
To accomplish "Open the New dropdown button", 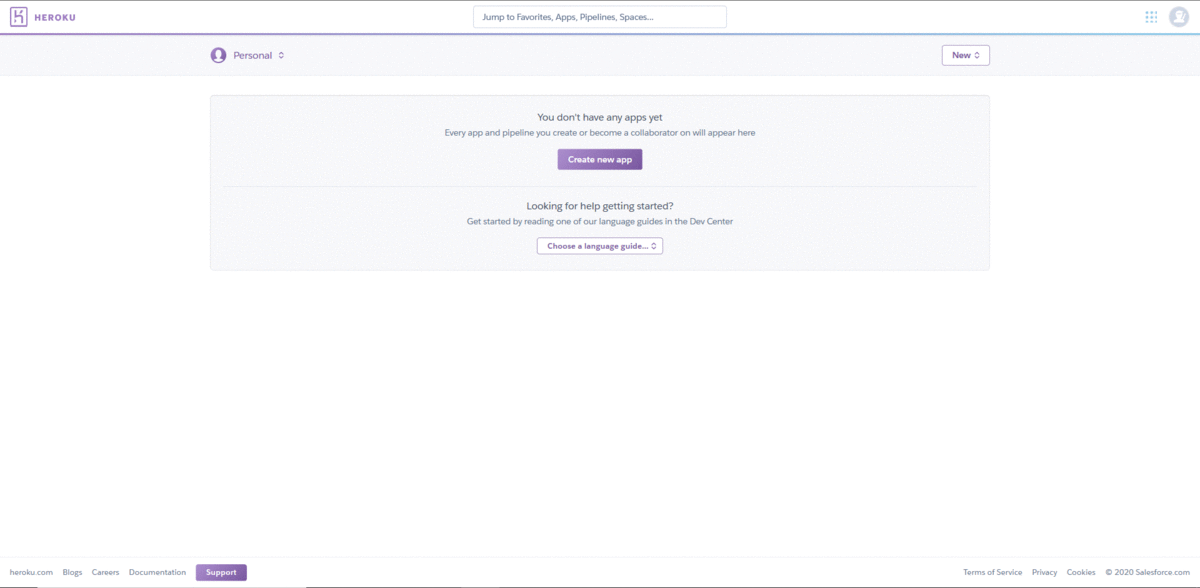I will click(x=966, y=55).
